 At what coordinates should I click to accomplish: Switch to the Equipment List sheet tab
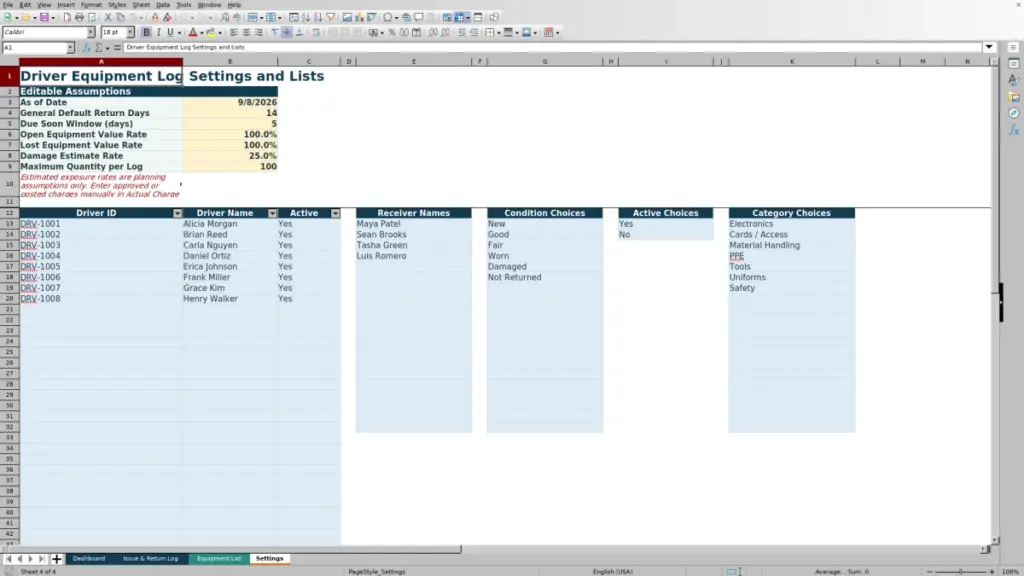(219, 559)
